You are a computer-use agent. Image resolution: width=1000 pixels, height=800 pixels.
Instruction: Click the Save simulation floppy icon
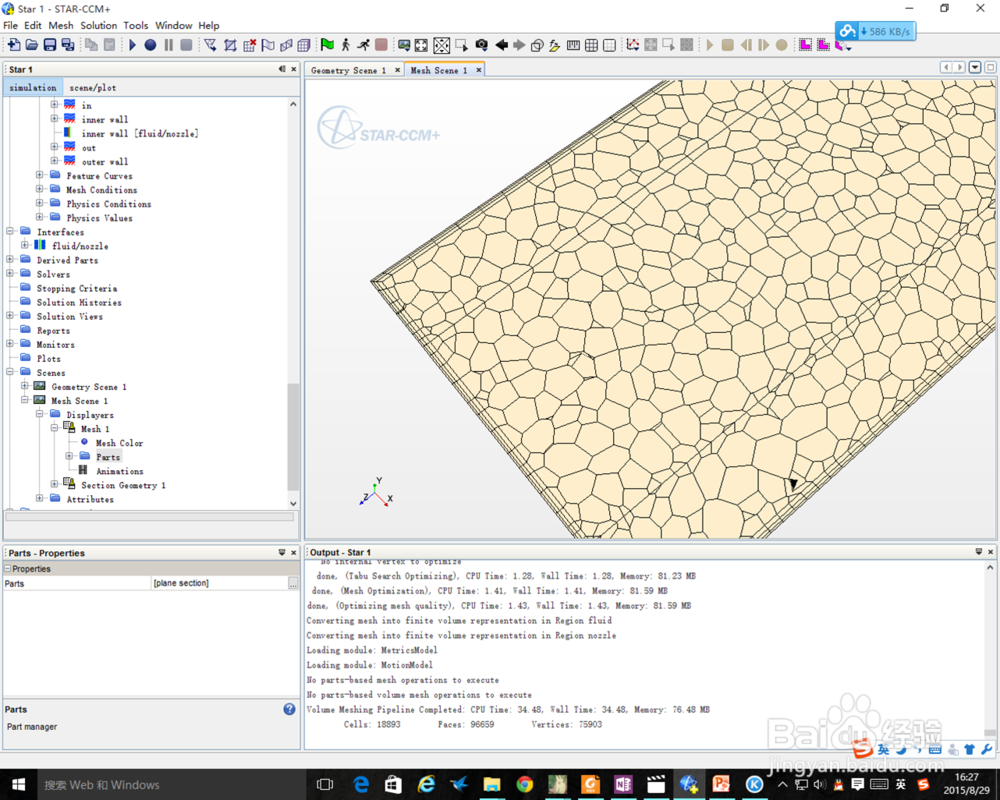49,45
